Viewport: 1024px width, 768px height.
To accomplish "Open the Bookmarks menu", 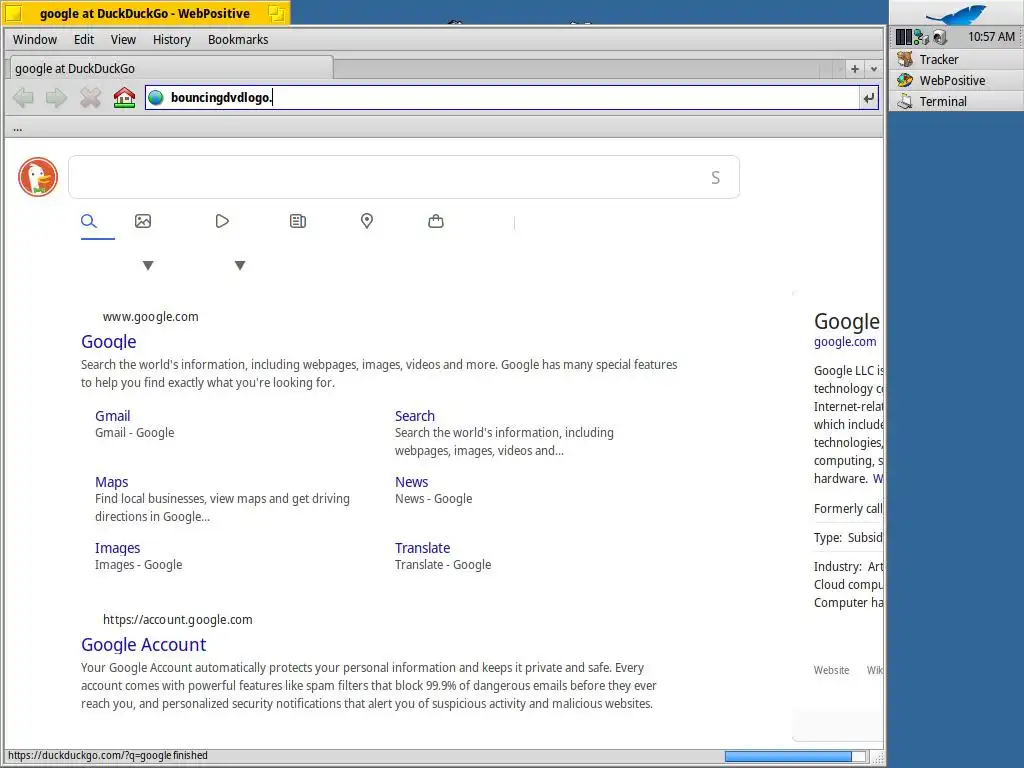I will [238, 40].
